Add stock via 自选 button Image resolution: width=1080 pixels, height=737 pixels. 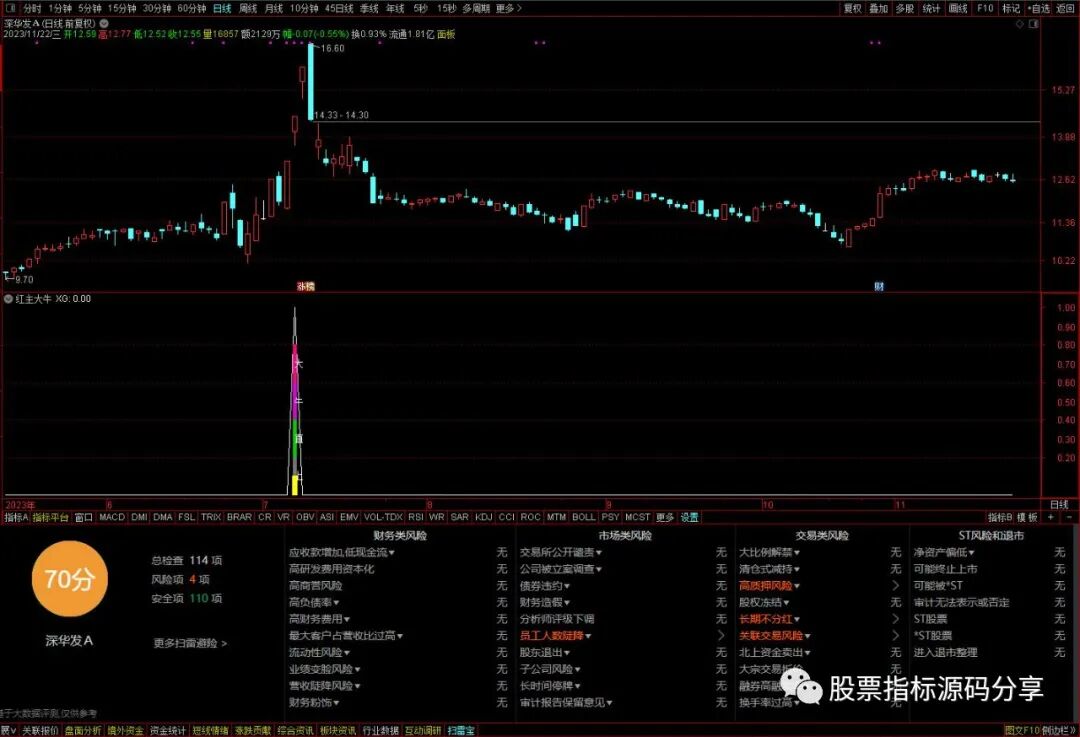pyautogui.click(x=1039, y=8)
